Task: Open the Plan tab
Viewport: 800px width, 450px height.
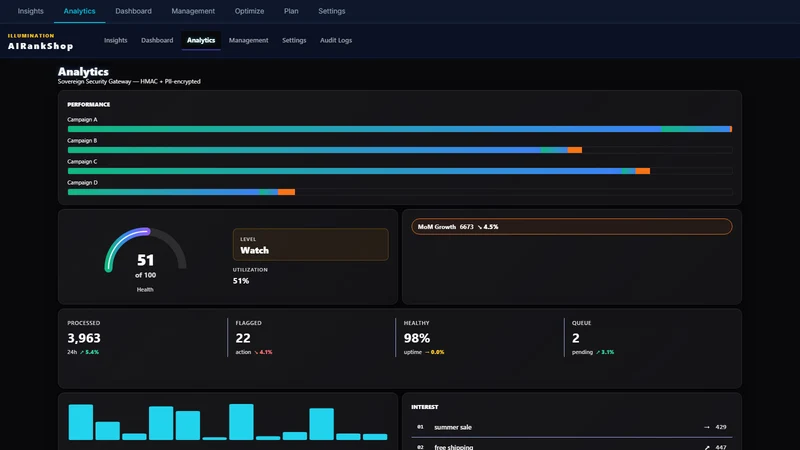Action: [x=291, y=11]
